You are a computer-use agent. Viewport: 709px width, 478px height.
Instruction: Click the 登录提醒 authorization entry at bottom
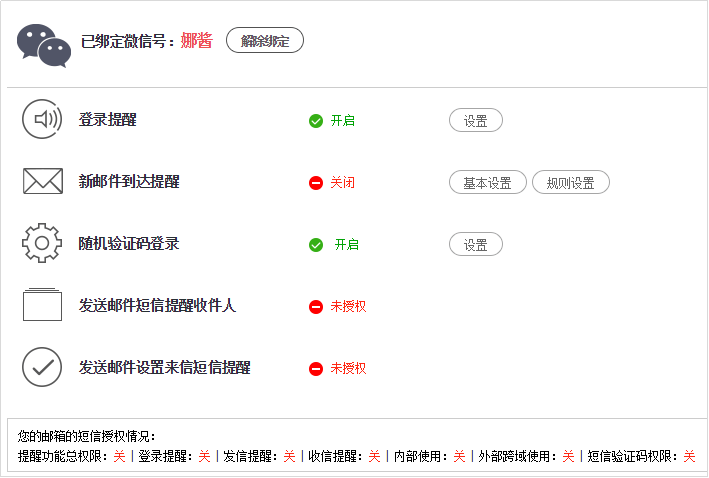(174, 456)
